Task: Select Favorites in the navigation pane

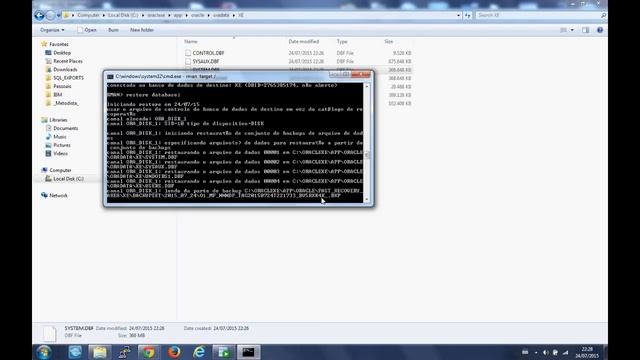Action: 59,44
